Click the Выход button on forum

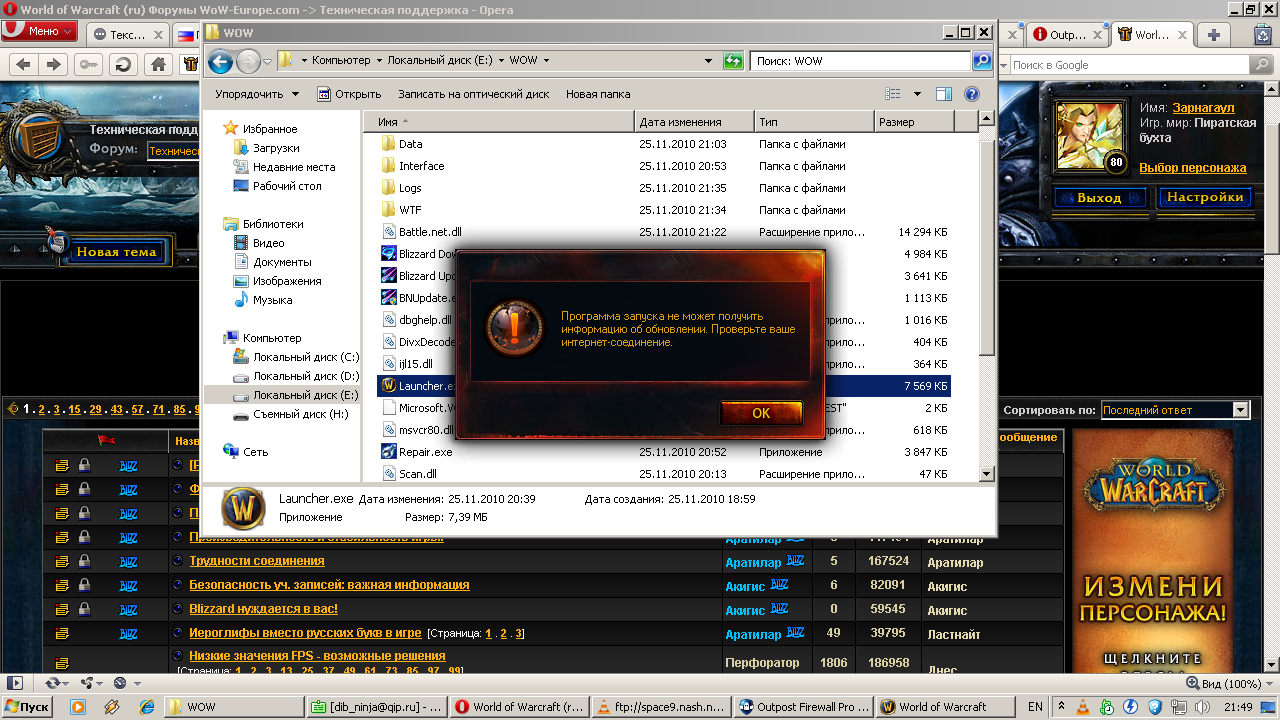point(1100,197)
